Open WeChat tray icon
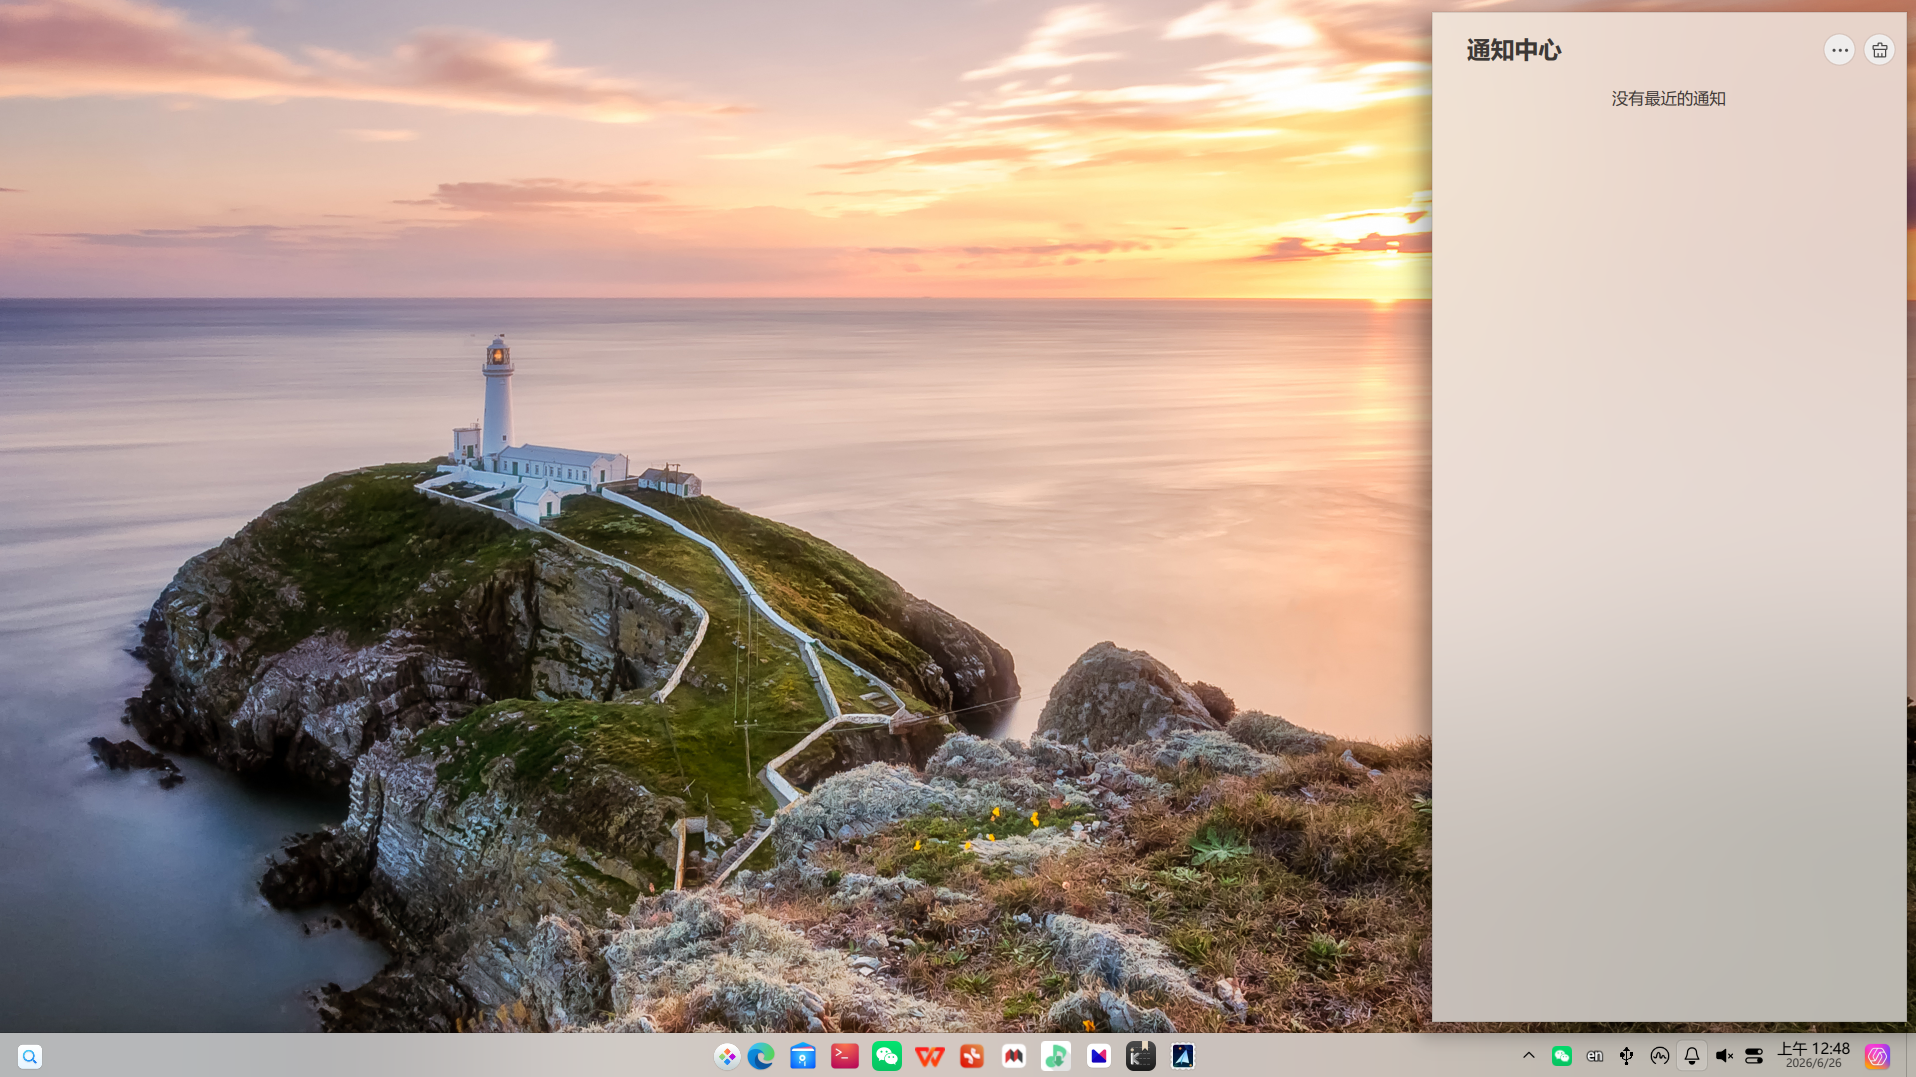The width and height of the screenshot is (1916, 1077). [x=1562, y=1056]
